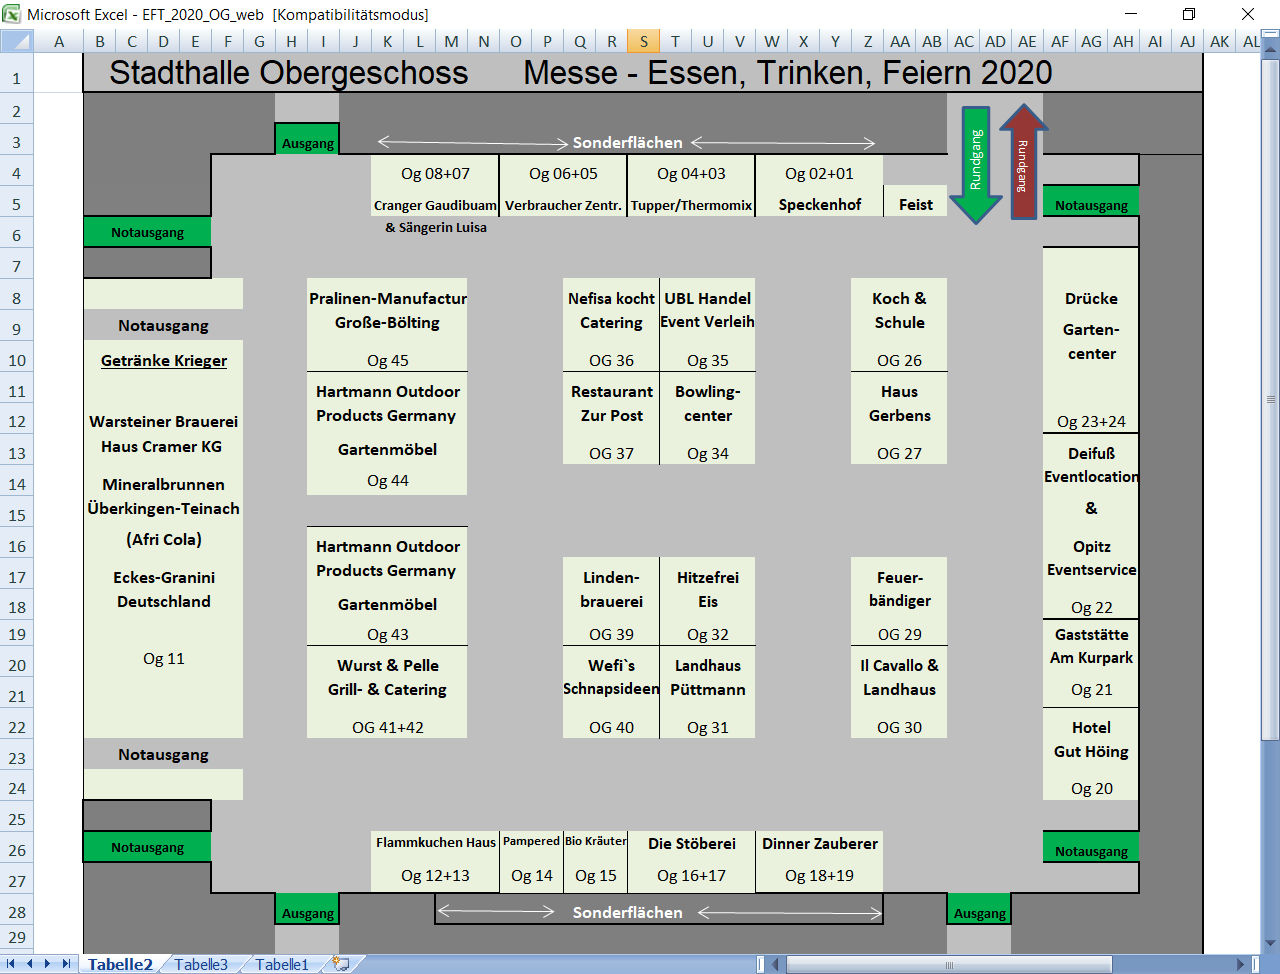Click the 'Pralinen-Manufactur' cell

(x=388, y=299)
